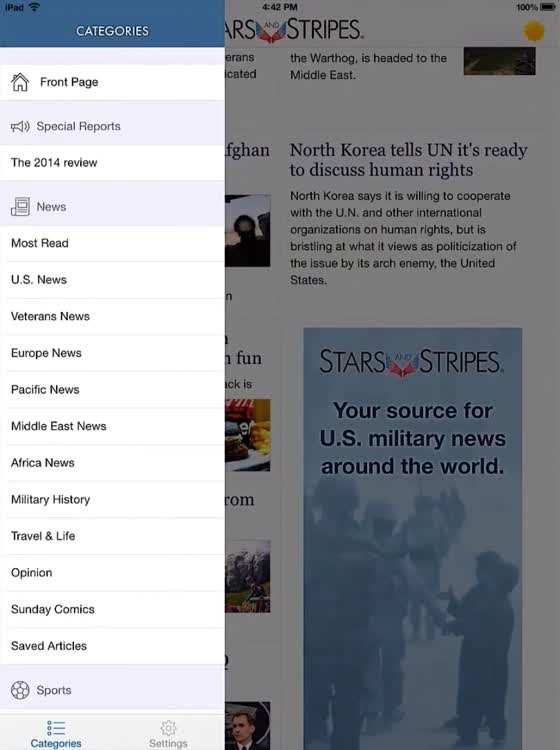
Task: Open the Afghan story photo thumbnail
Action: pyautogui.click(x=248, y=231)
